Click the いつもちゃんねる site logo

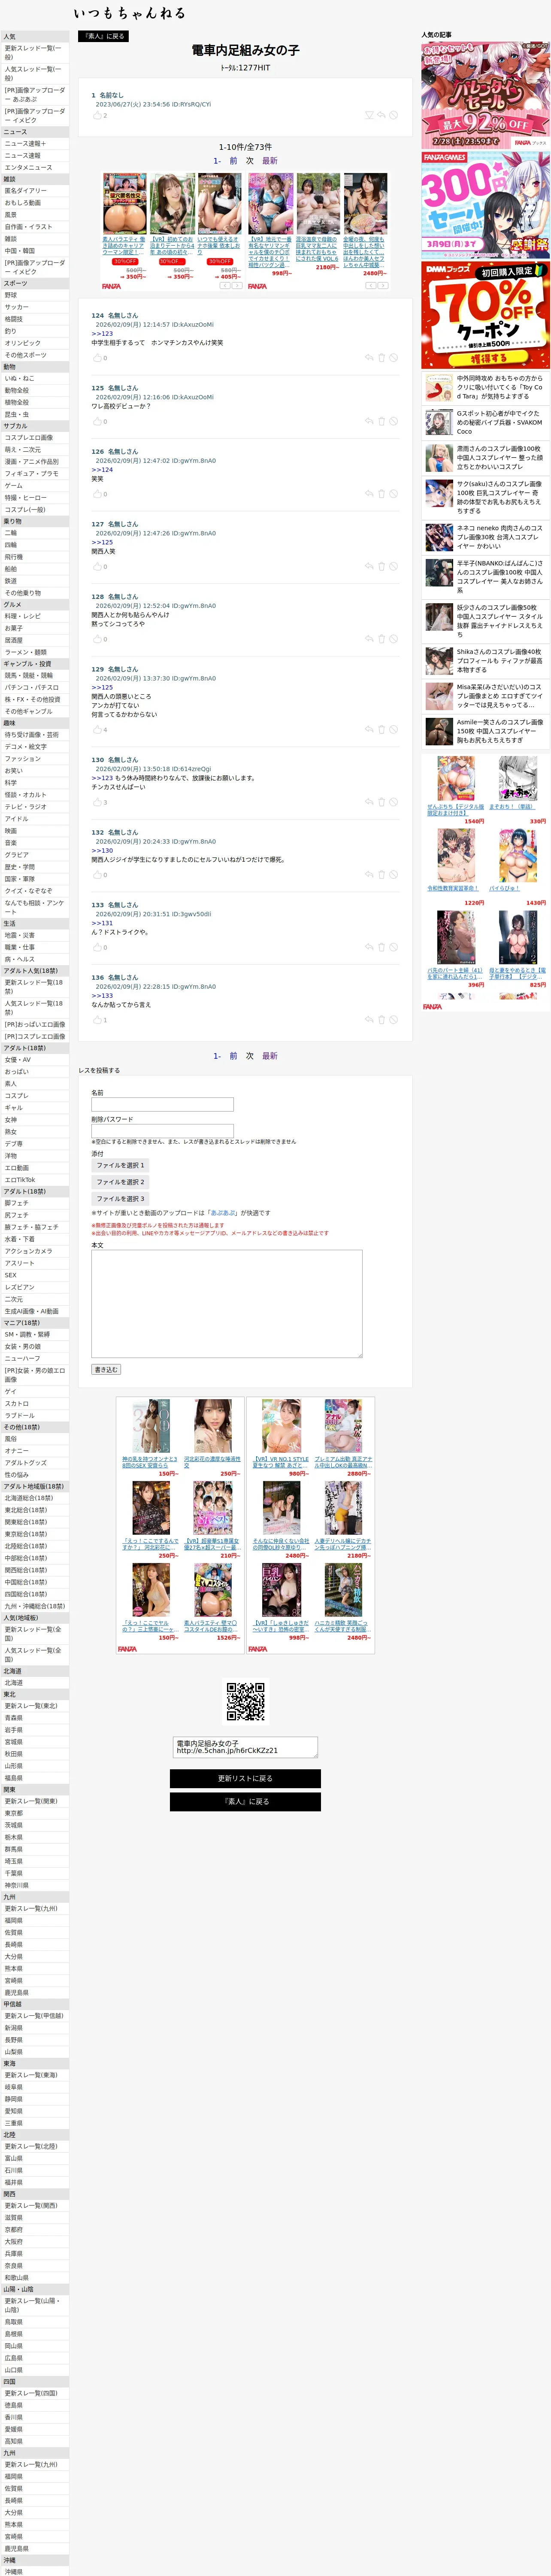click(129, 13)
